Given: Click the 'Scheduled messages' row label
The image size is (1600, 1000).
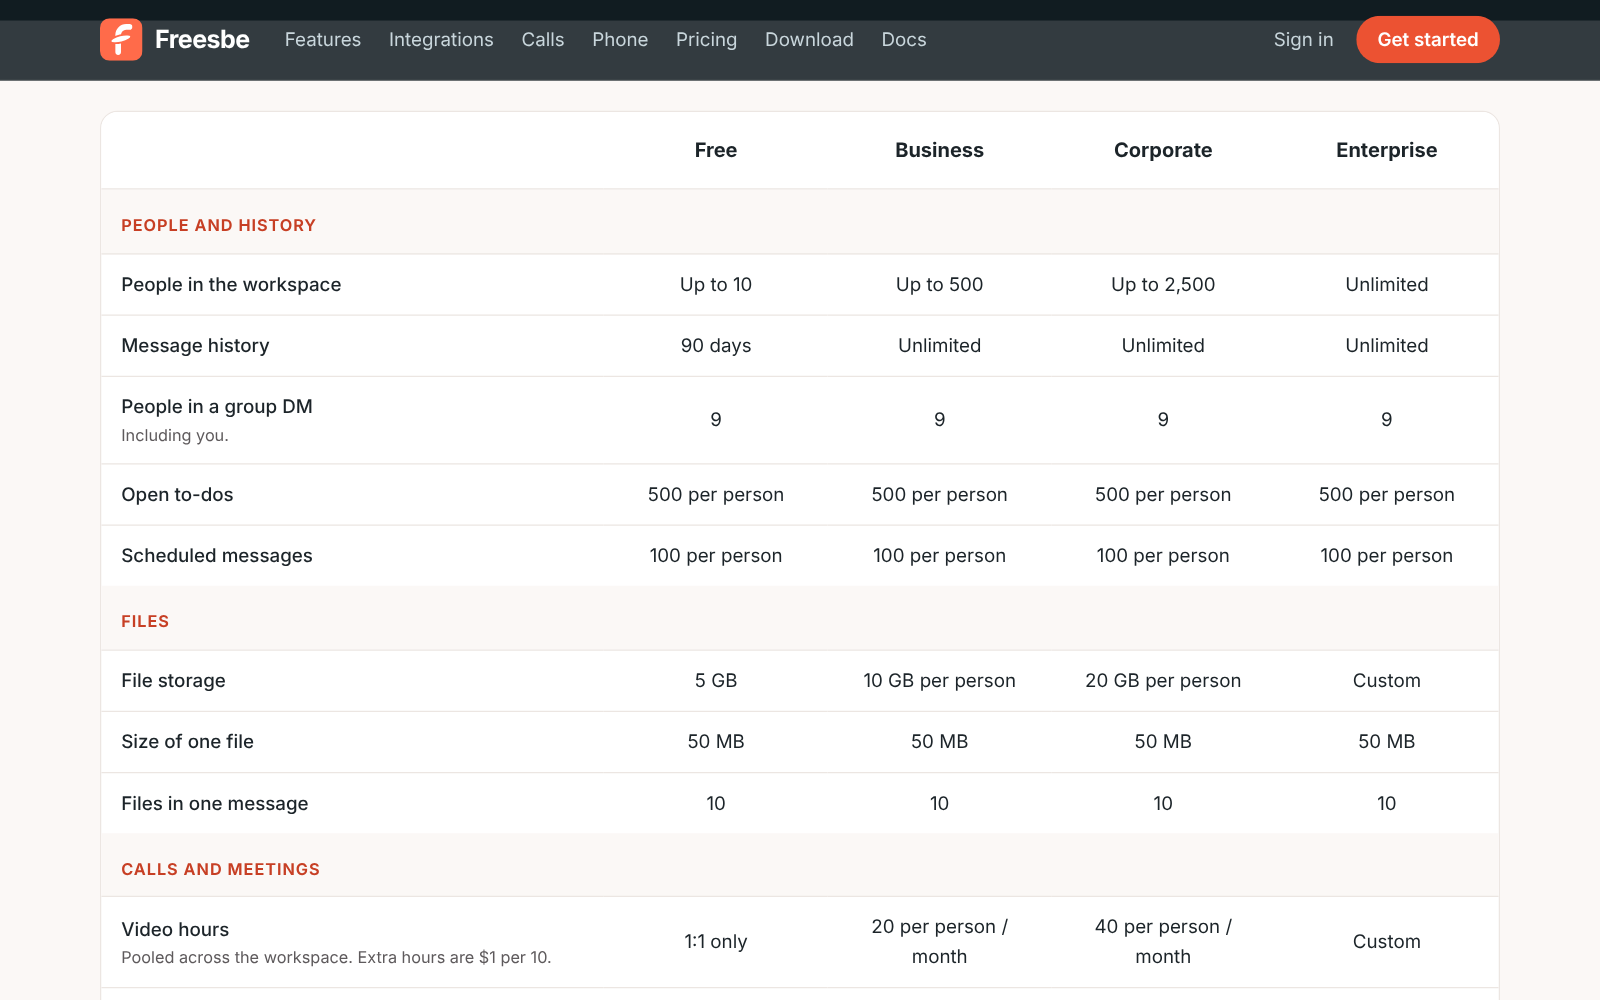Looking at the screenshot, I should click(217, 556).
